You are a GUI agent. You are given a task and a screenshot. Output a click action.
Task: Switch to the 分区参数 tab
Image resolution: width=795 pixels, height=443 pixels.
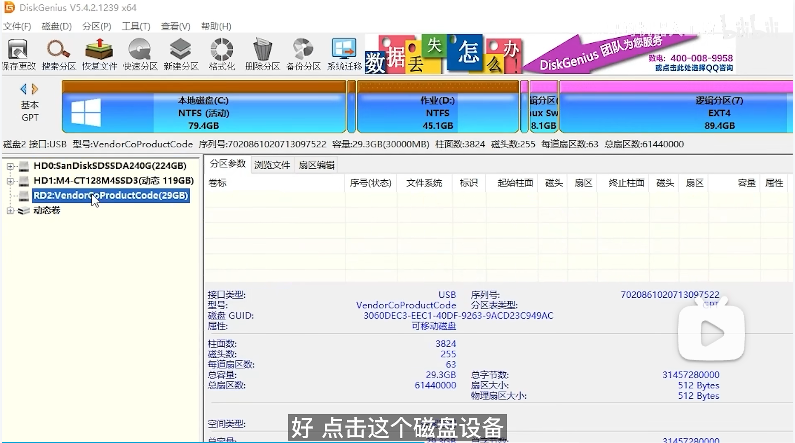point(228,164)
